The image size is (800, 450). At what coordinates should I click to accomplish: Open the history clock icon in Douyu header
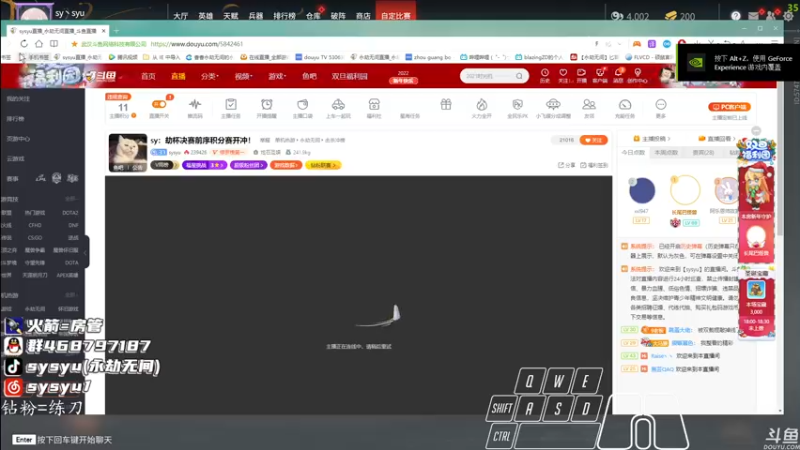click(x=545, y=73)
